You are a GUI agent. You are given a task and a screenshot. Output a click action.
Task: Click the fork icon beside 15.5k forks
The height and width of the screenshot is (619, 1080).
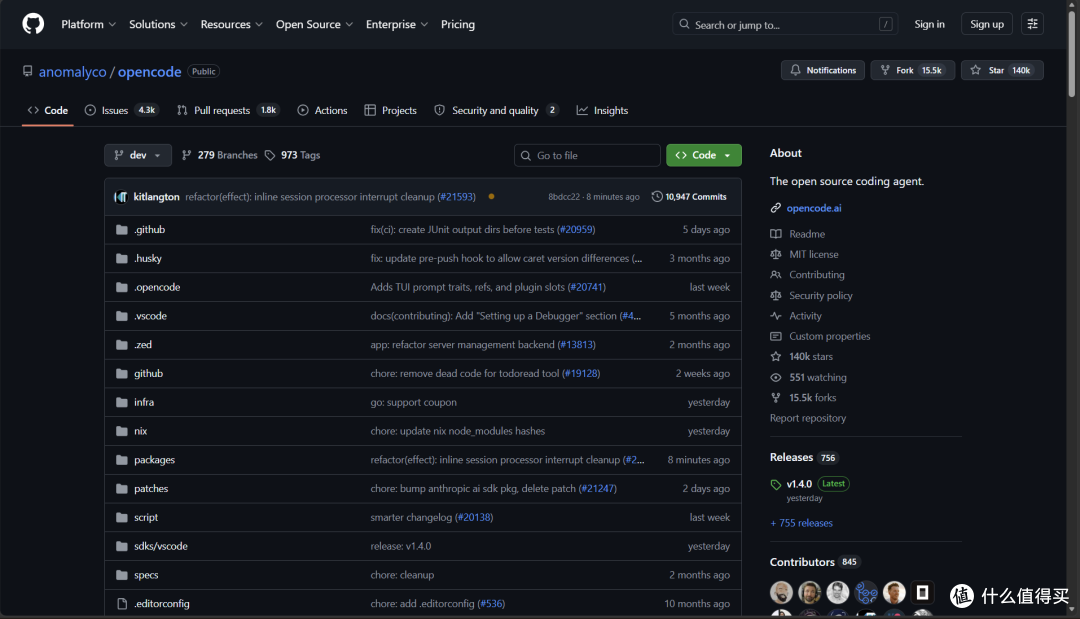tap(776, 398)
